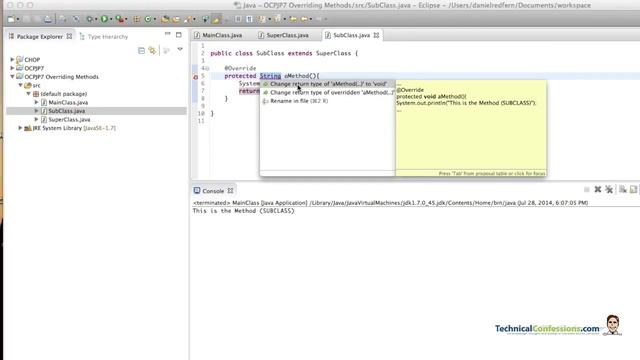This screenshot has height=360, width=640.
Task: Click the Run Last Tool red-green icon
Action: point(119,19)
